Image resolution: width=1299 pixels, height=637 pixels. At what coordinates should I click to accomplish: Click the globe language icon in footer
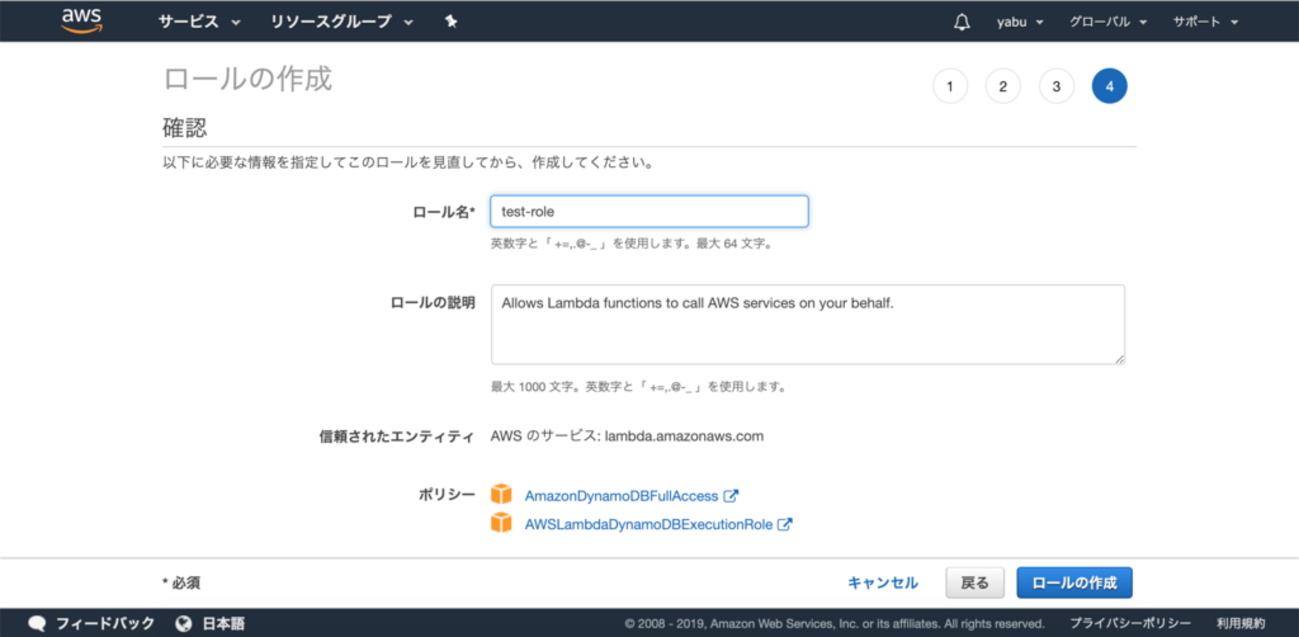pos(183,623)
